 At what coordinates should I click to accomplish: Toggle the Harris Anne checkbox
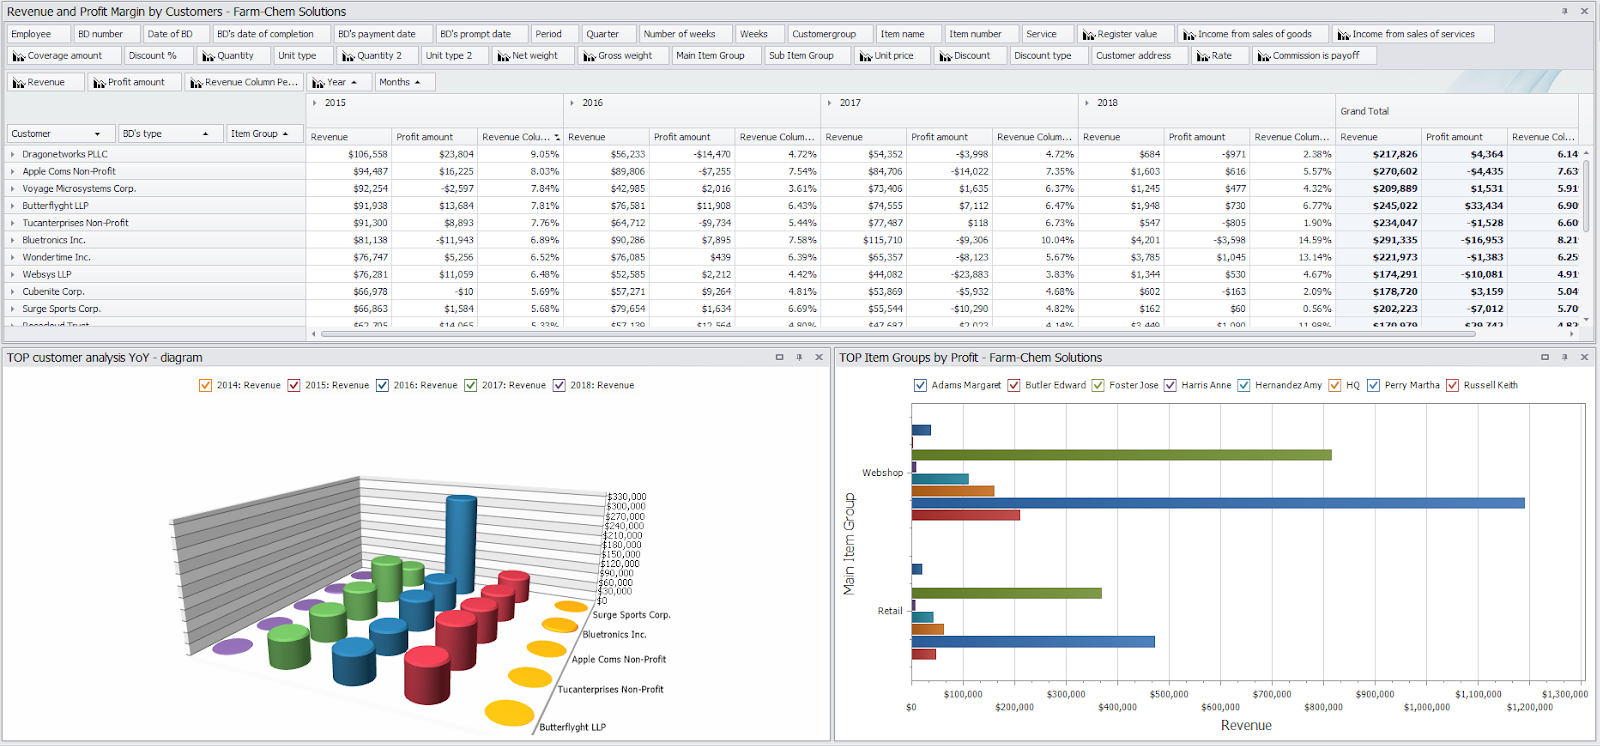[1170, 385]
